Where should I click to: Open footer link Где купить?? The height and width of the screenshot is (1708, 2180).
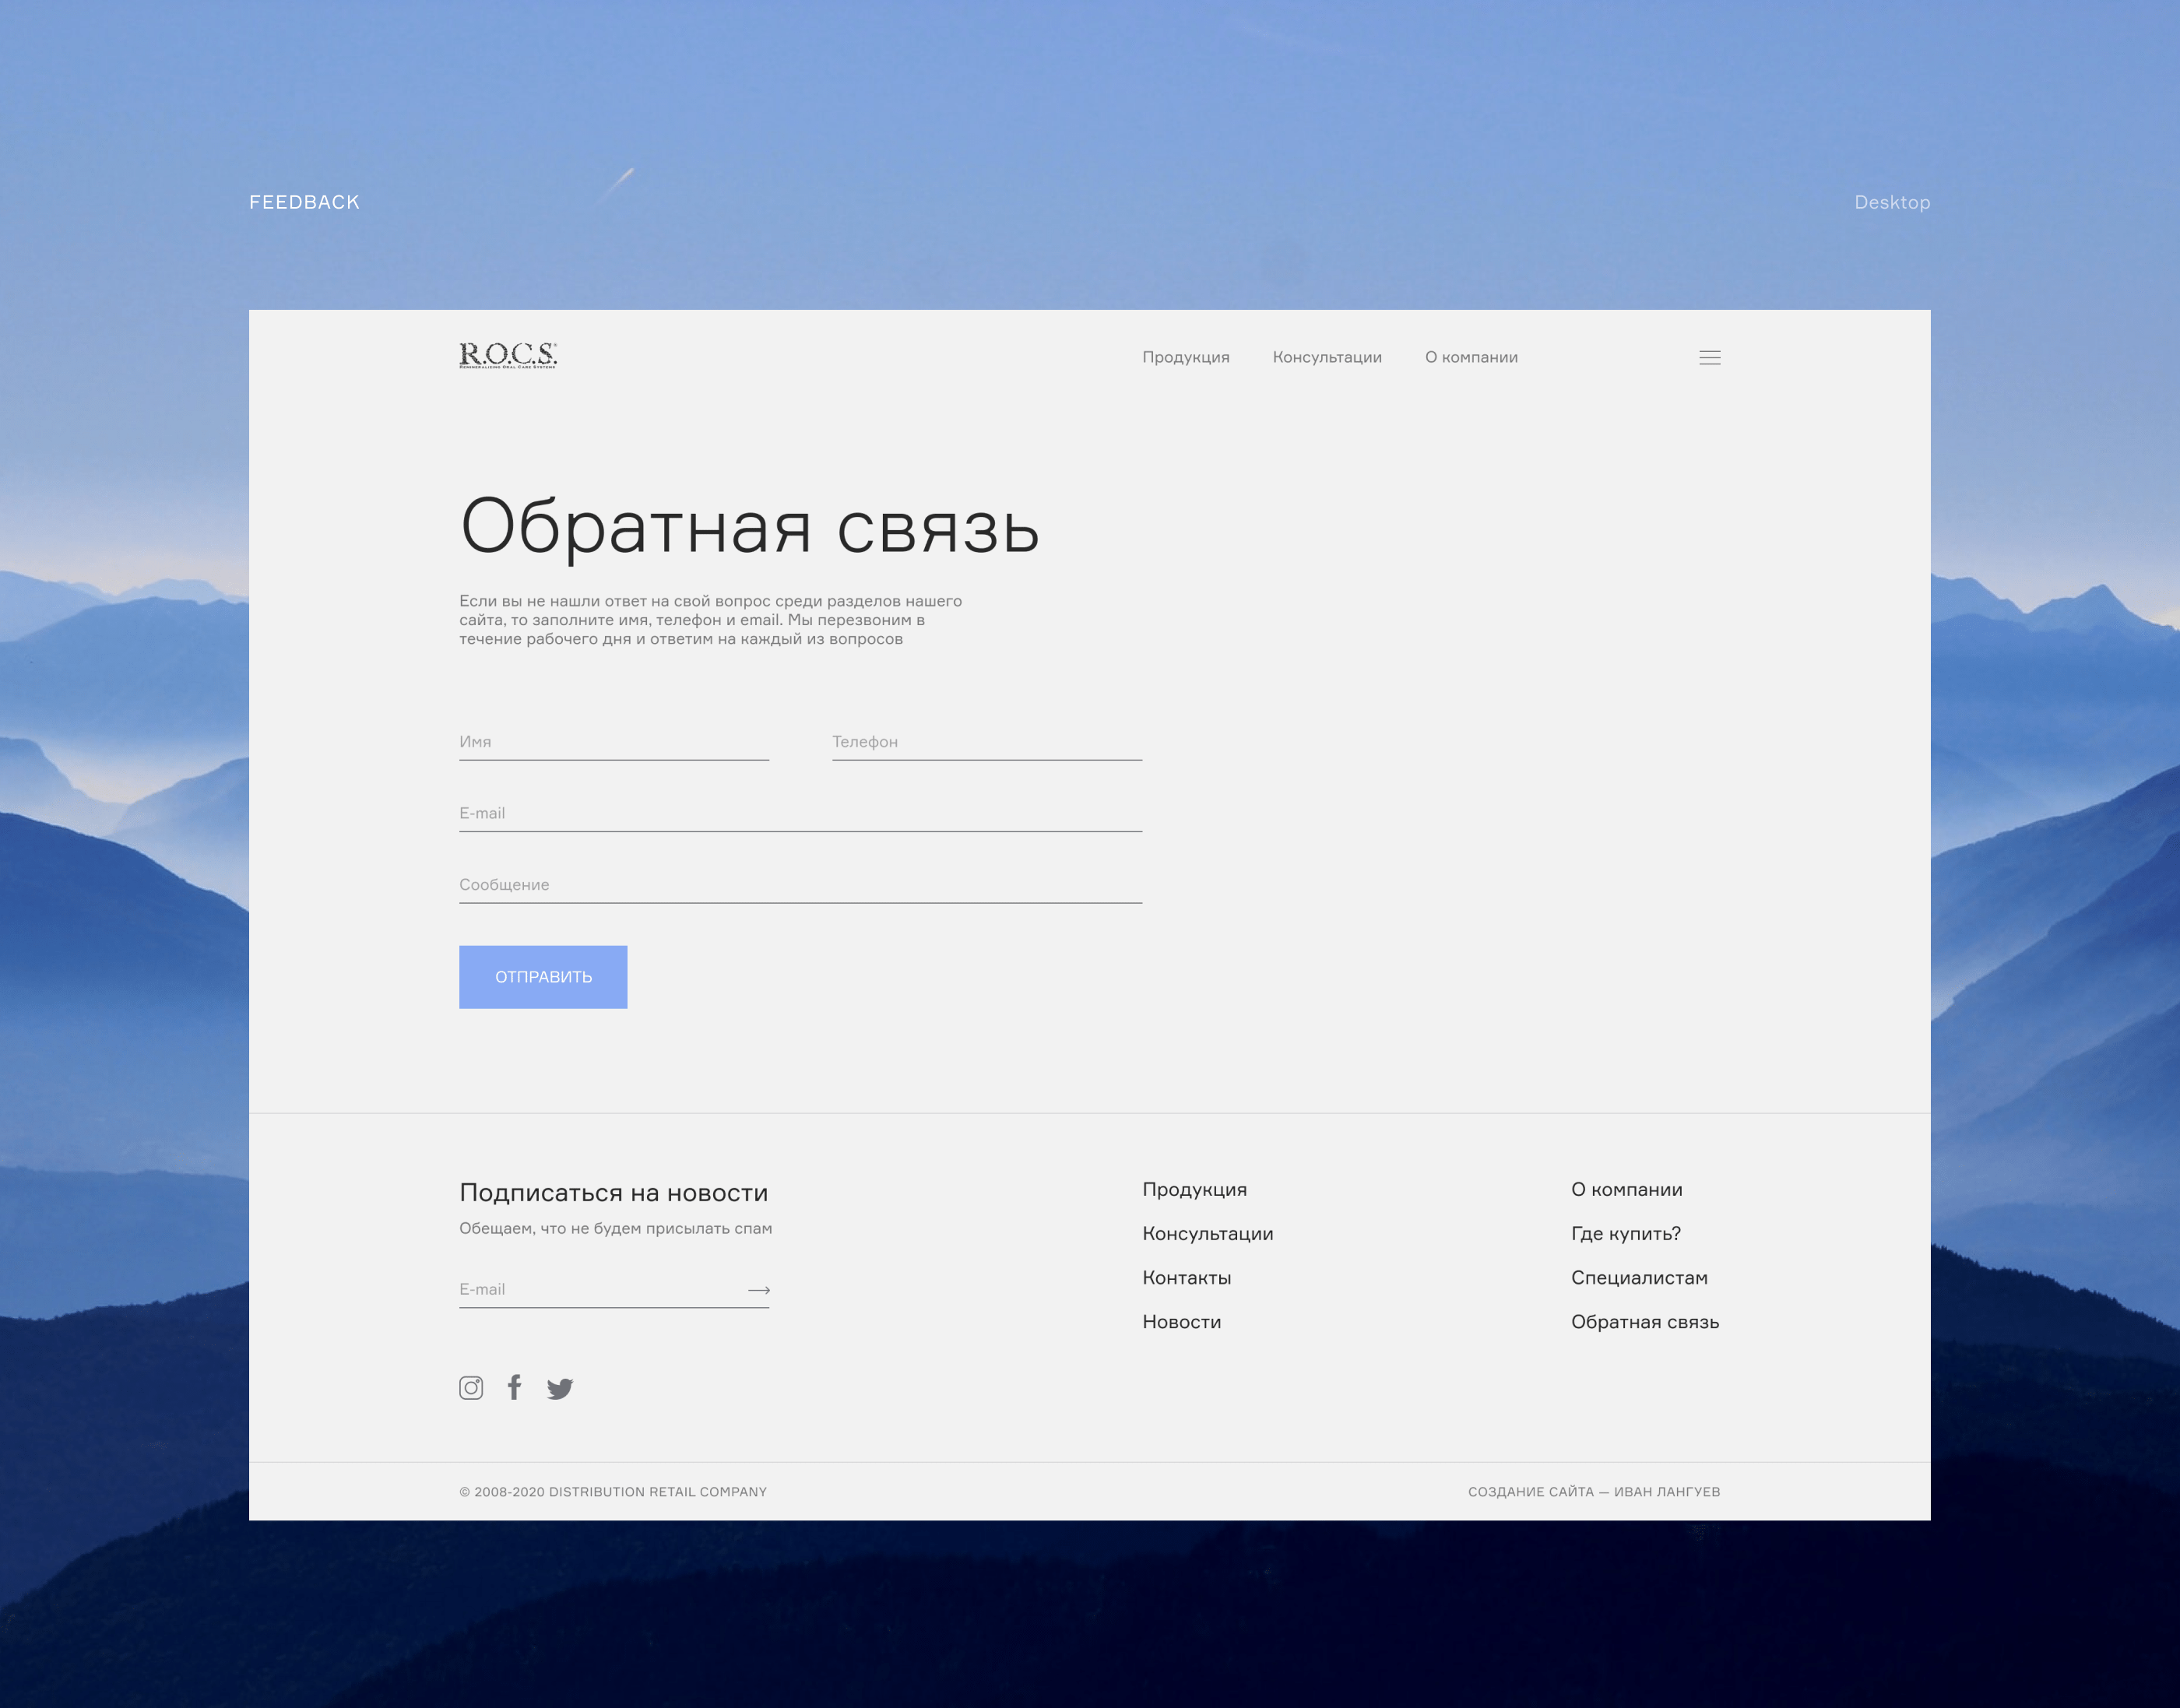[1625, 1233]
